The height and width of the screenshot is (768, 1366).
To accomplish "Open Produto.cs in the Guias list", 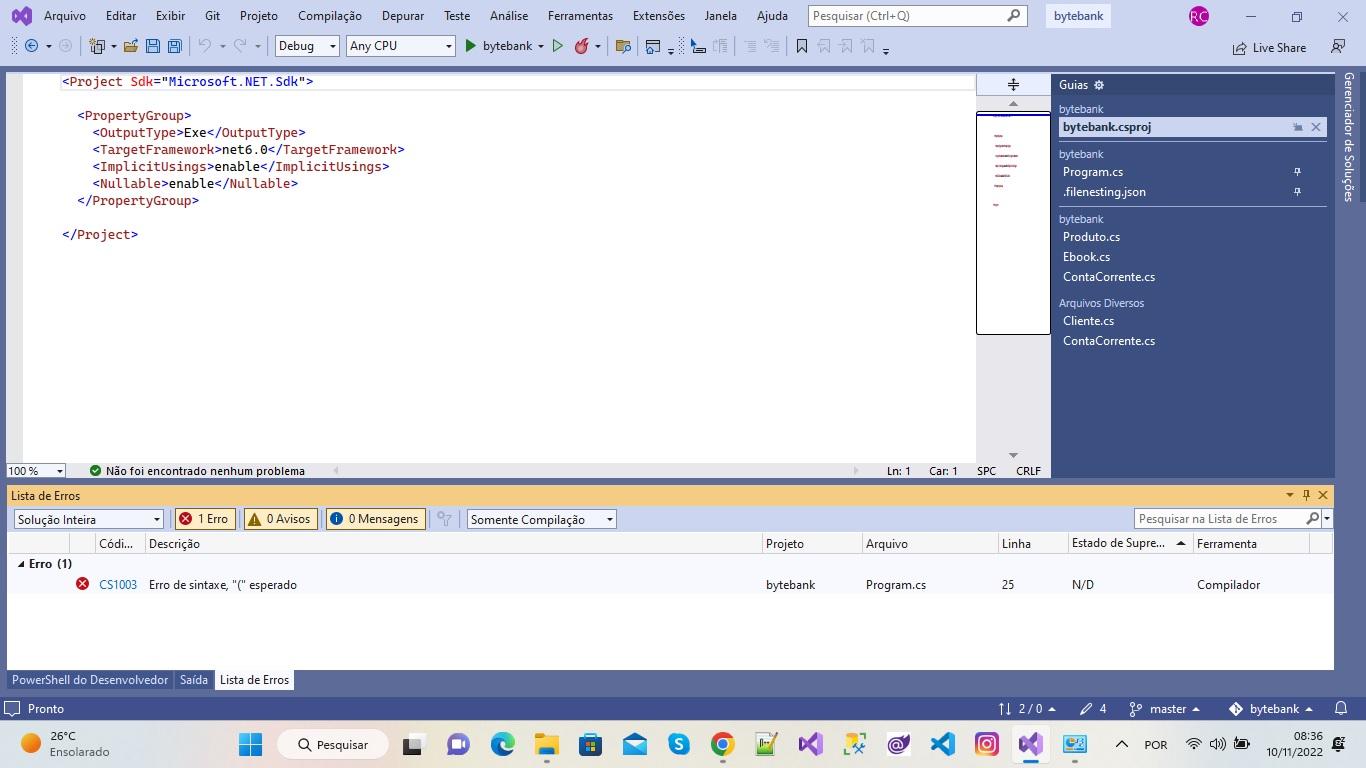I will click(x=1091, y=237).
